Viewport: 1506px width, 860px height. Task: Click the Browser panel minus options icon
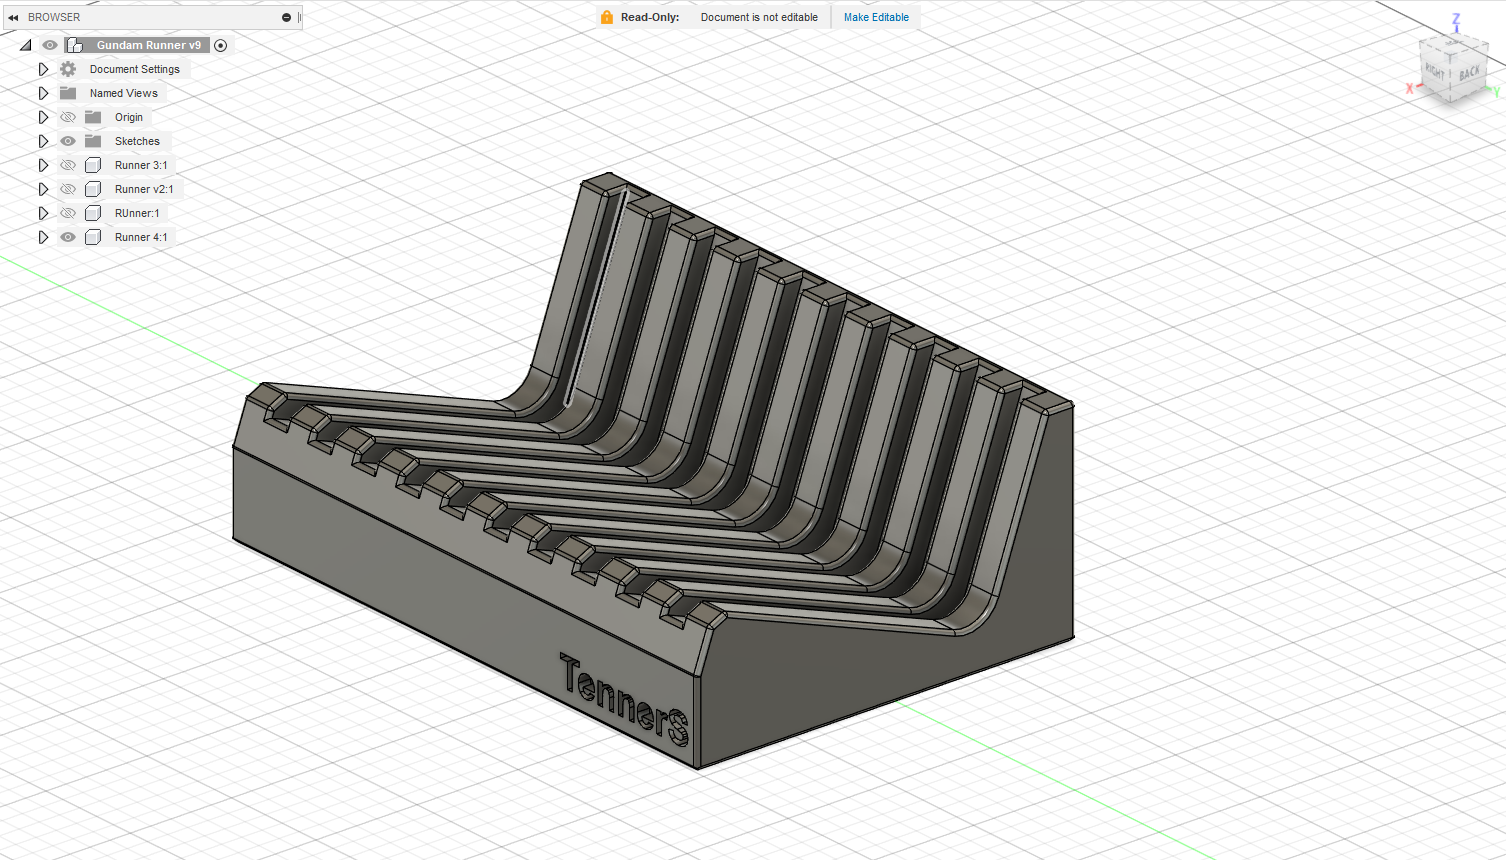pos(286,17)
